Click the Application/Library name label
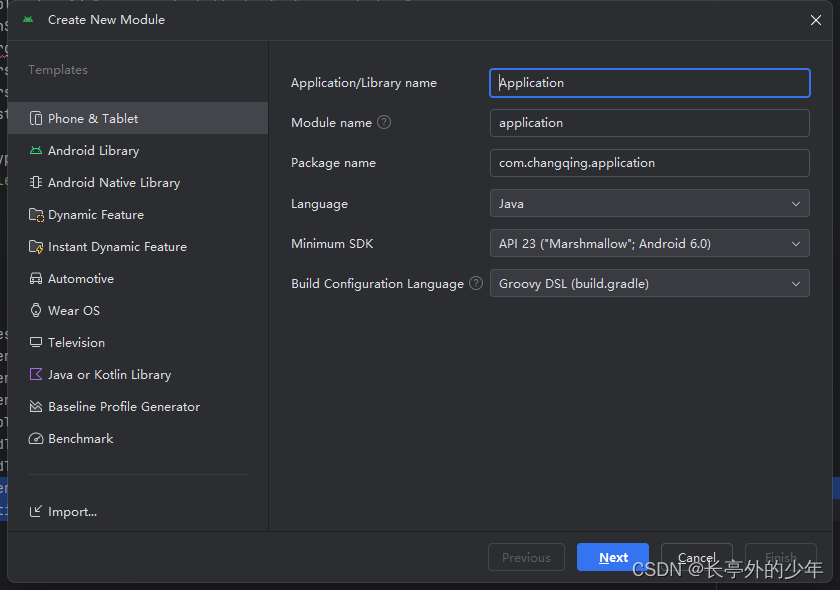Screen dimensions: 840x590 tap(364, 83)
